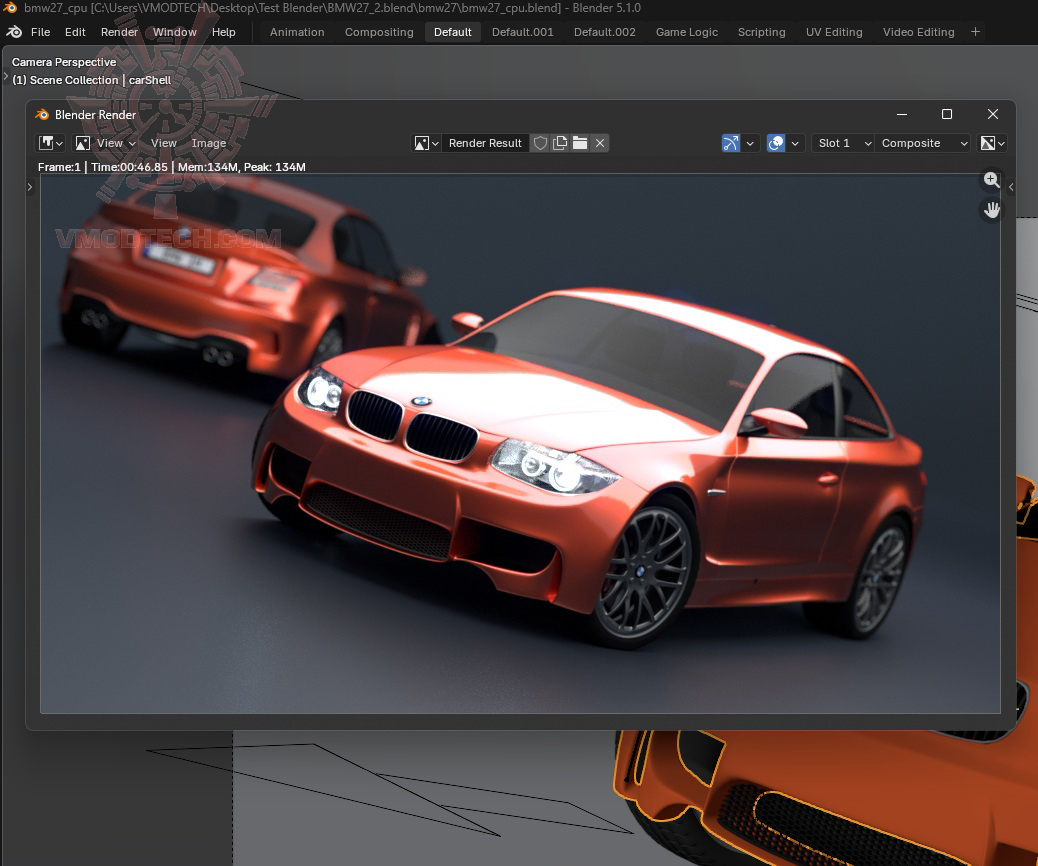Edit the Render Result image name field
Image resolution: width=1038 pixels, height=866 pixels.
pos(485,143)
